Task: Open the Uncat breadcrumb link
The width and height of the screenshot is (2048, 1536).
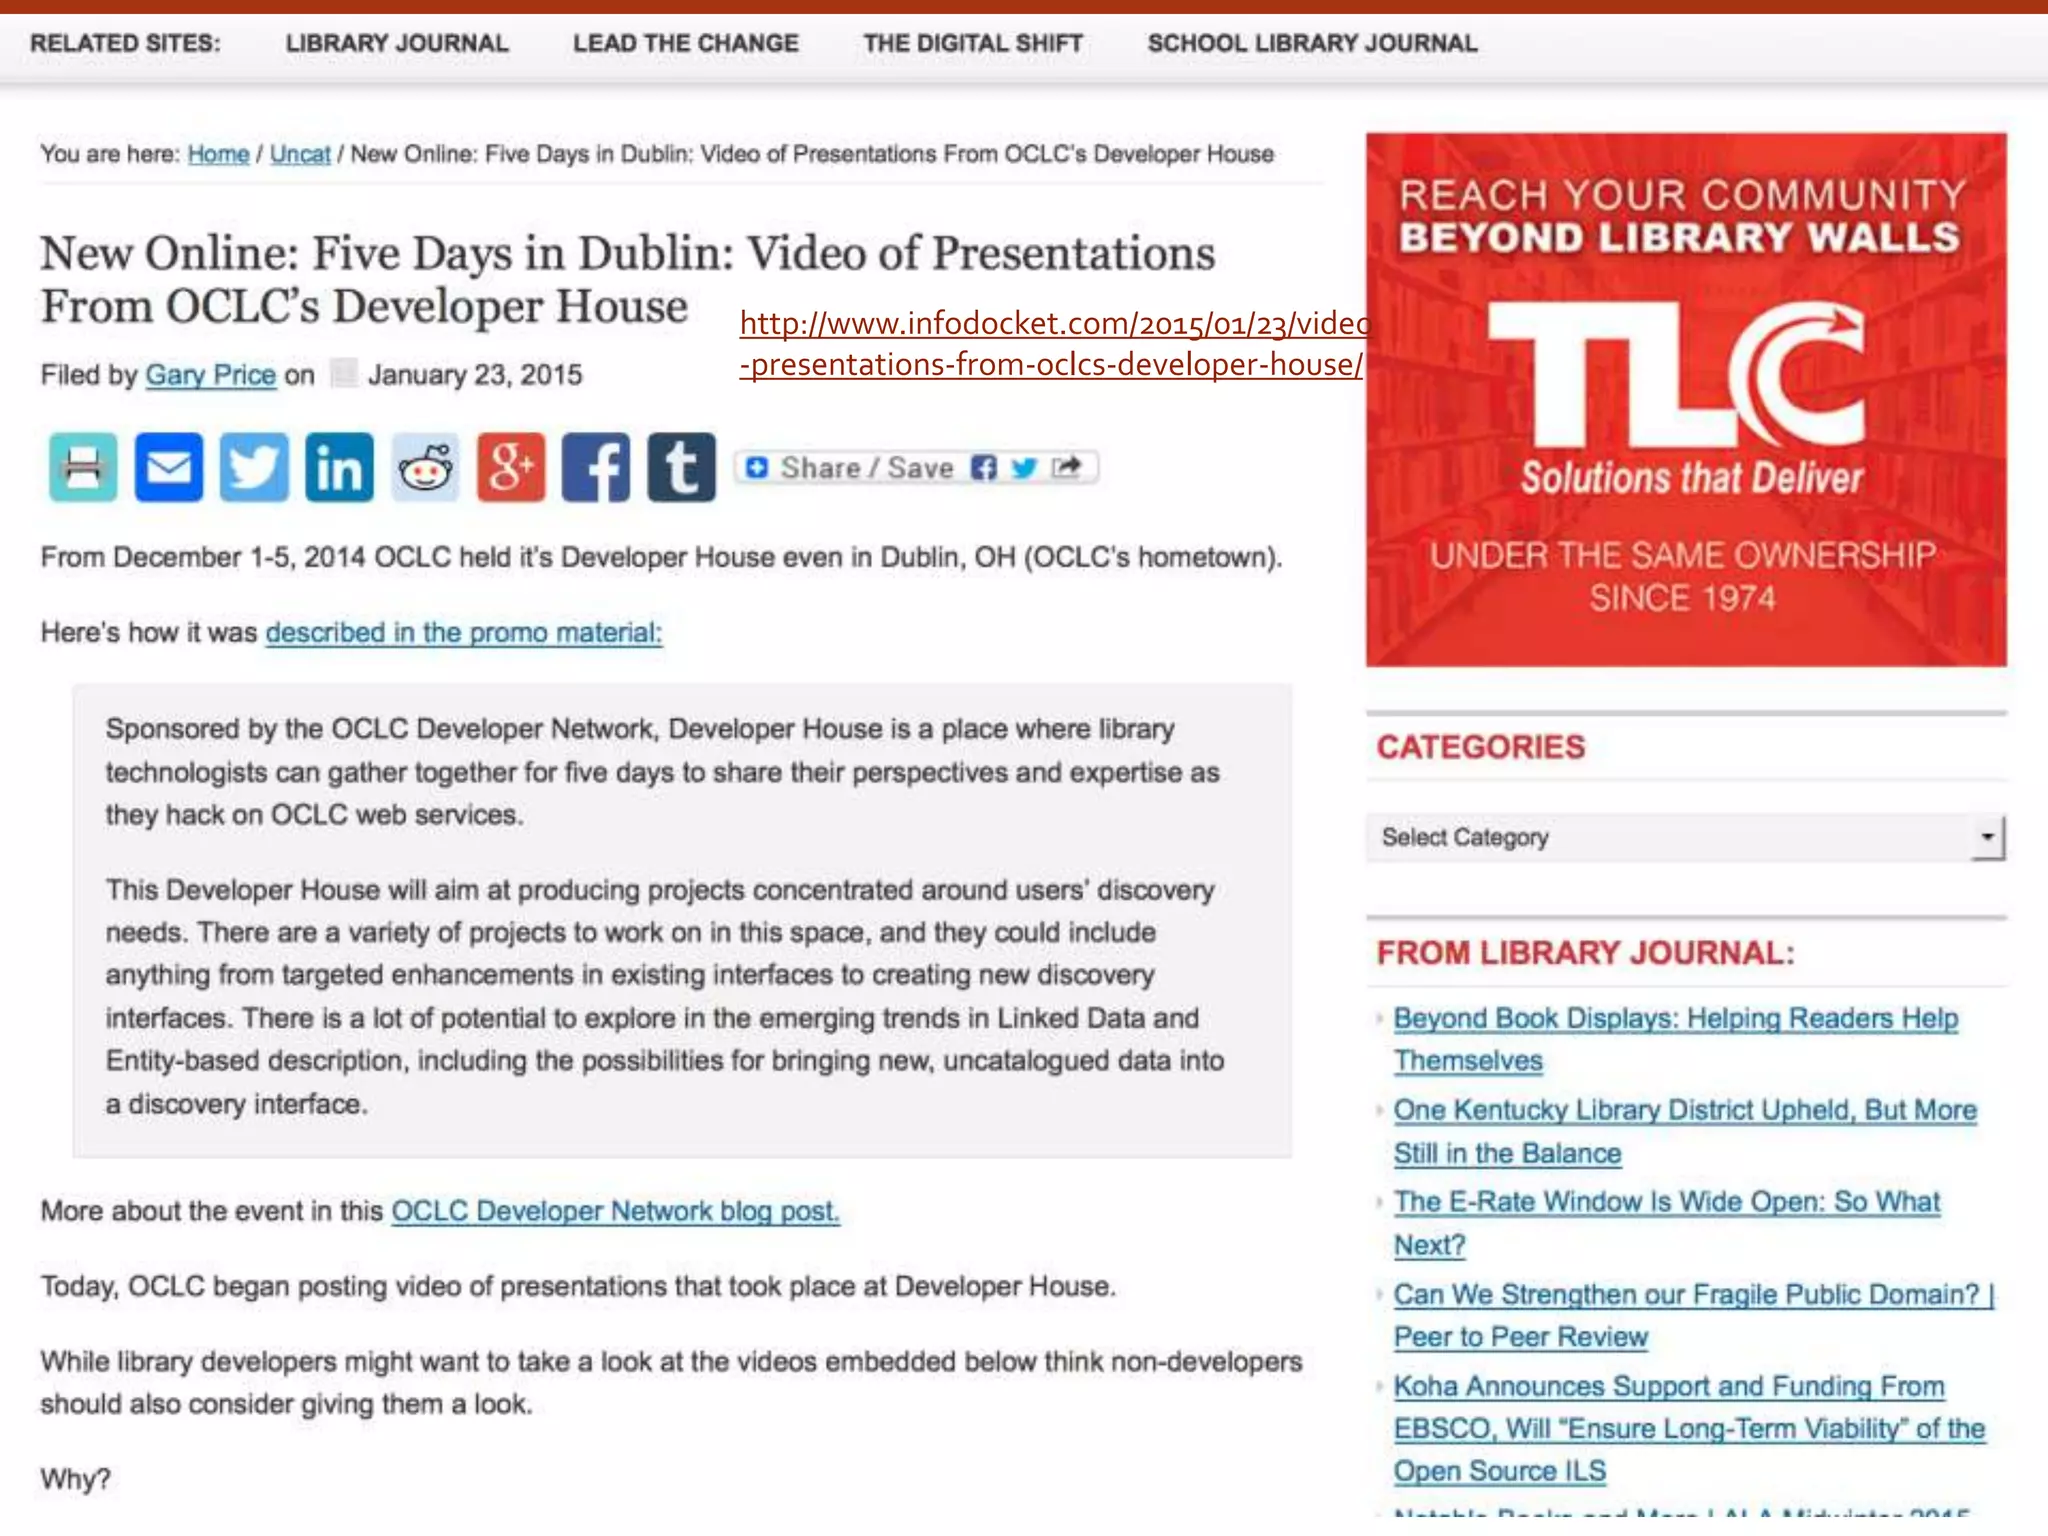Action: click(300, 154)
